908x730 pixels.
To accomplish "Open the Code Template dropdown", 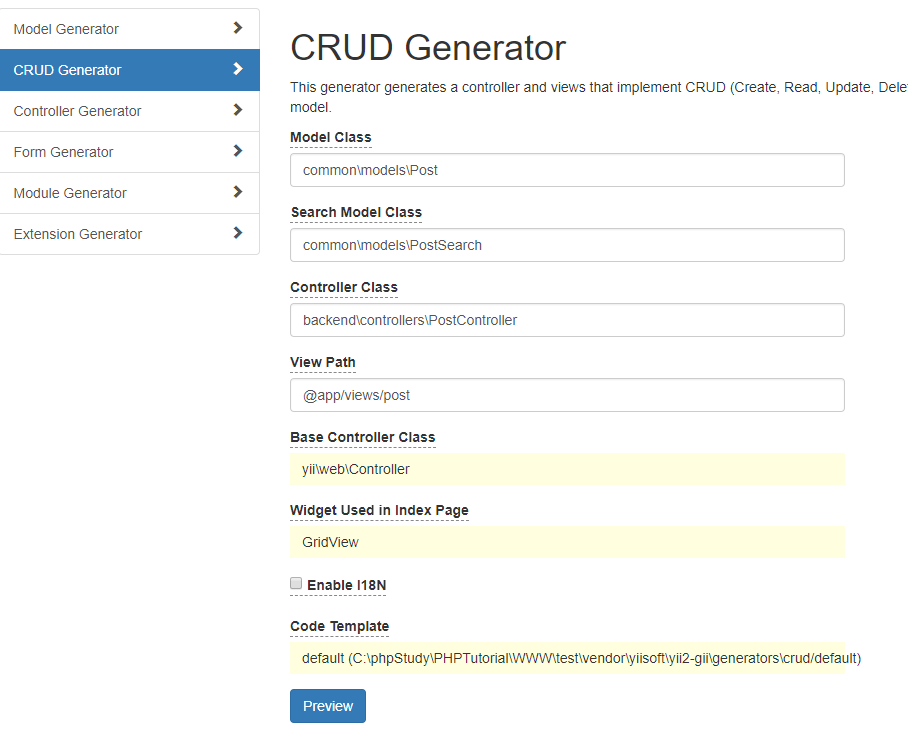I will (x=567, y=658).
